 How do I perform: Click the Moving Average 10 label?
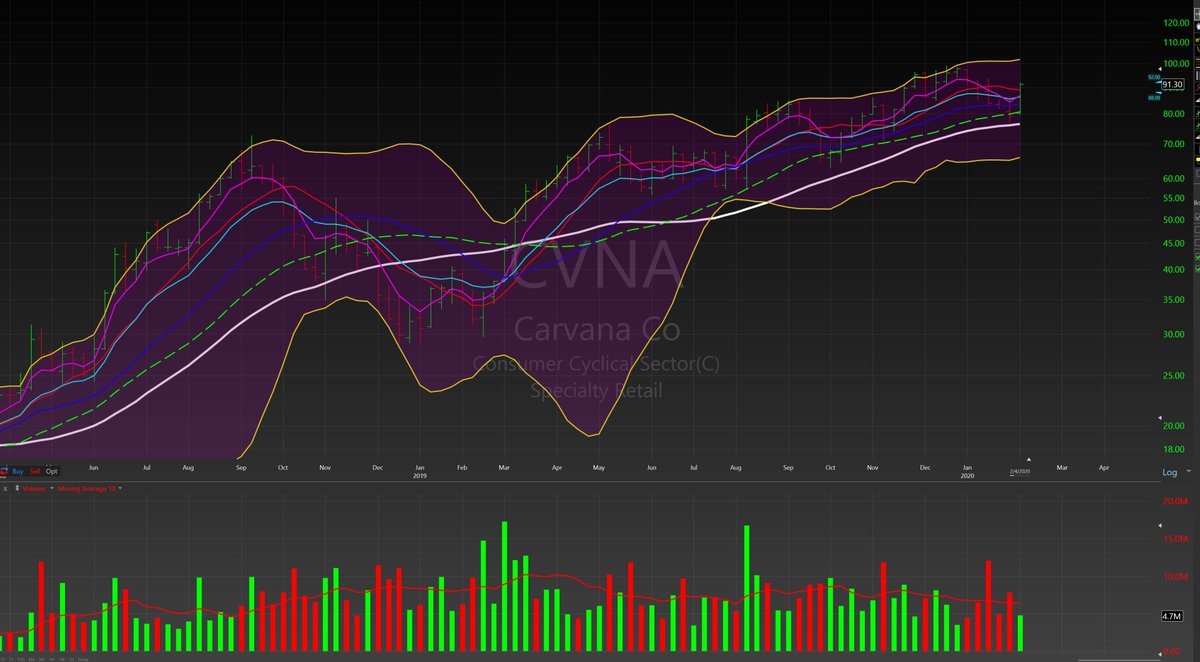point(87,489)
